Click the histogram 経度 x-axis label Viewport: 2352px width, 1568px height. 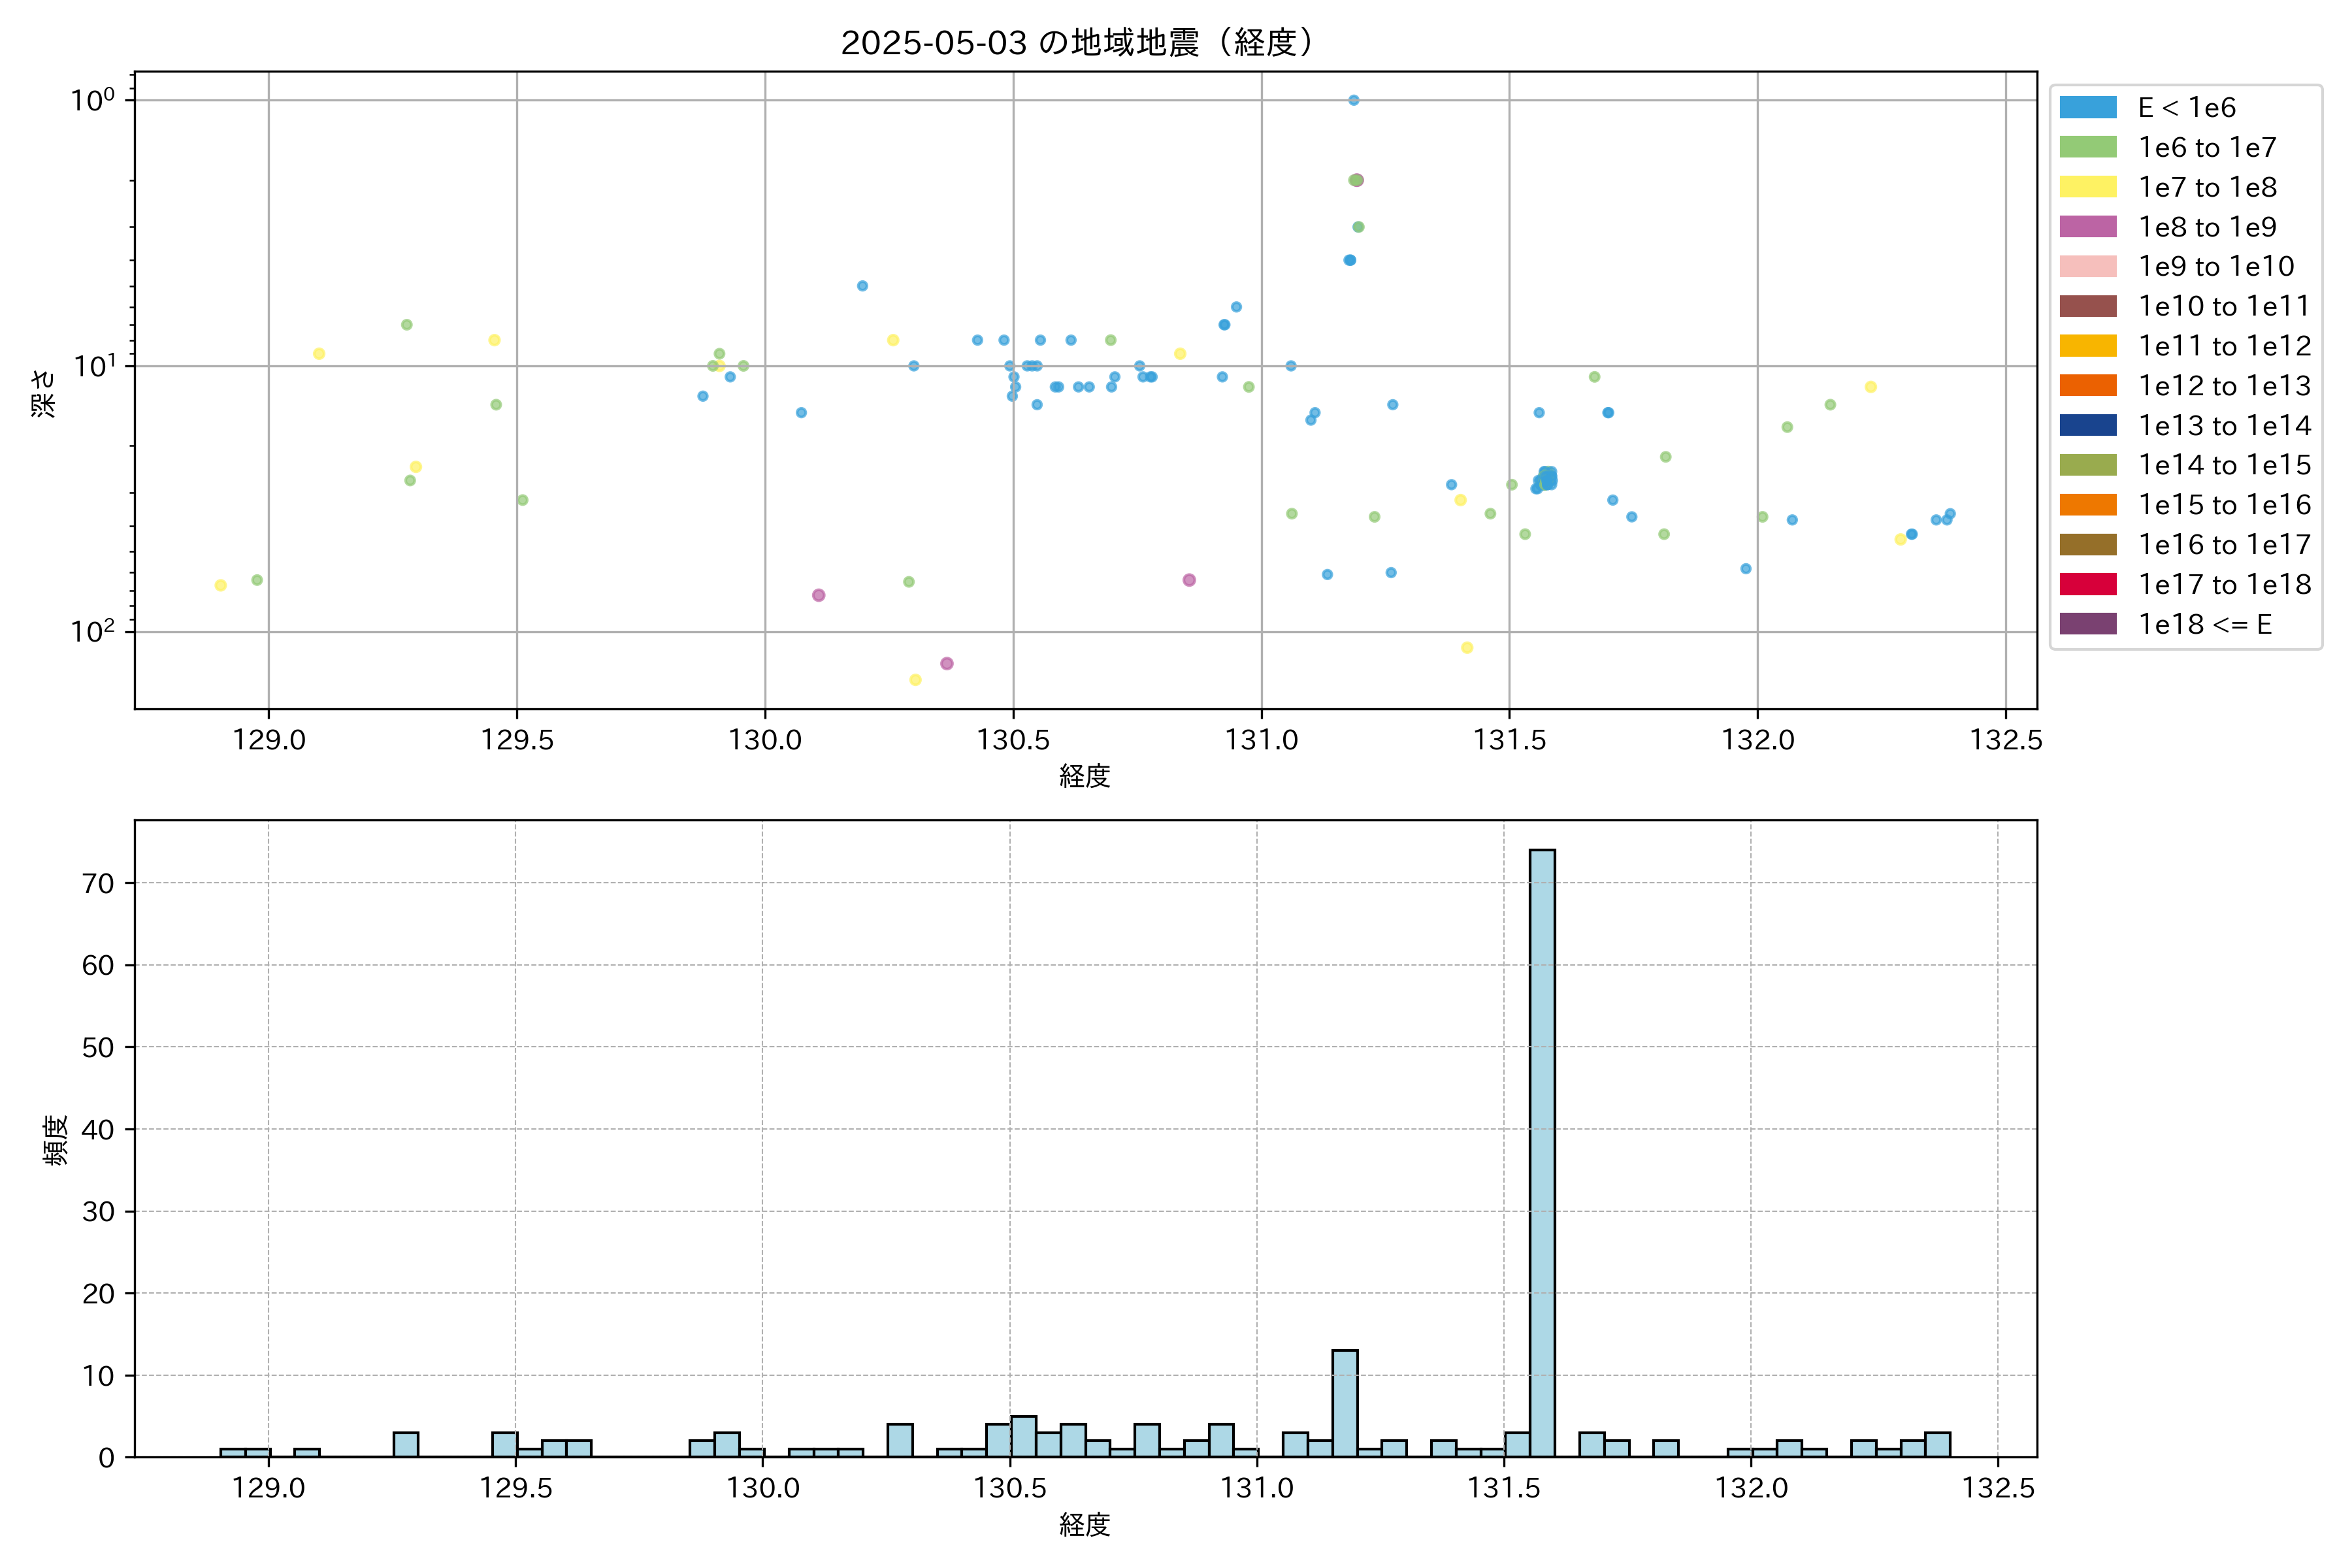[1085, 1525]
